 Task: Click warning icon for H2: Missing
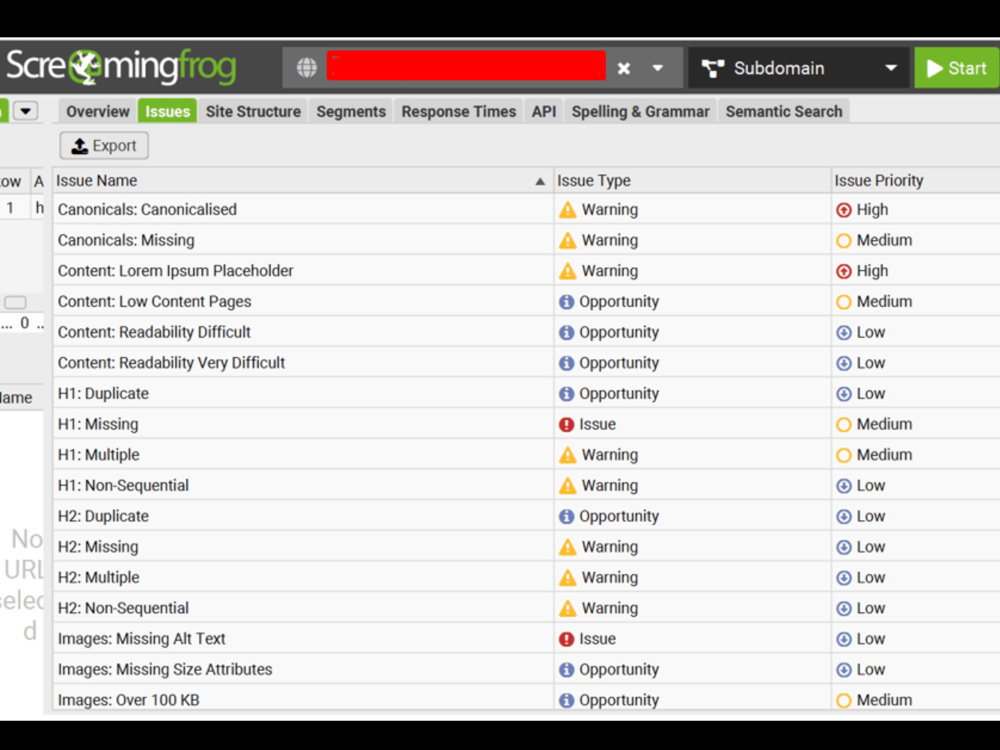[567, 547]
